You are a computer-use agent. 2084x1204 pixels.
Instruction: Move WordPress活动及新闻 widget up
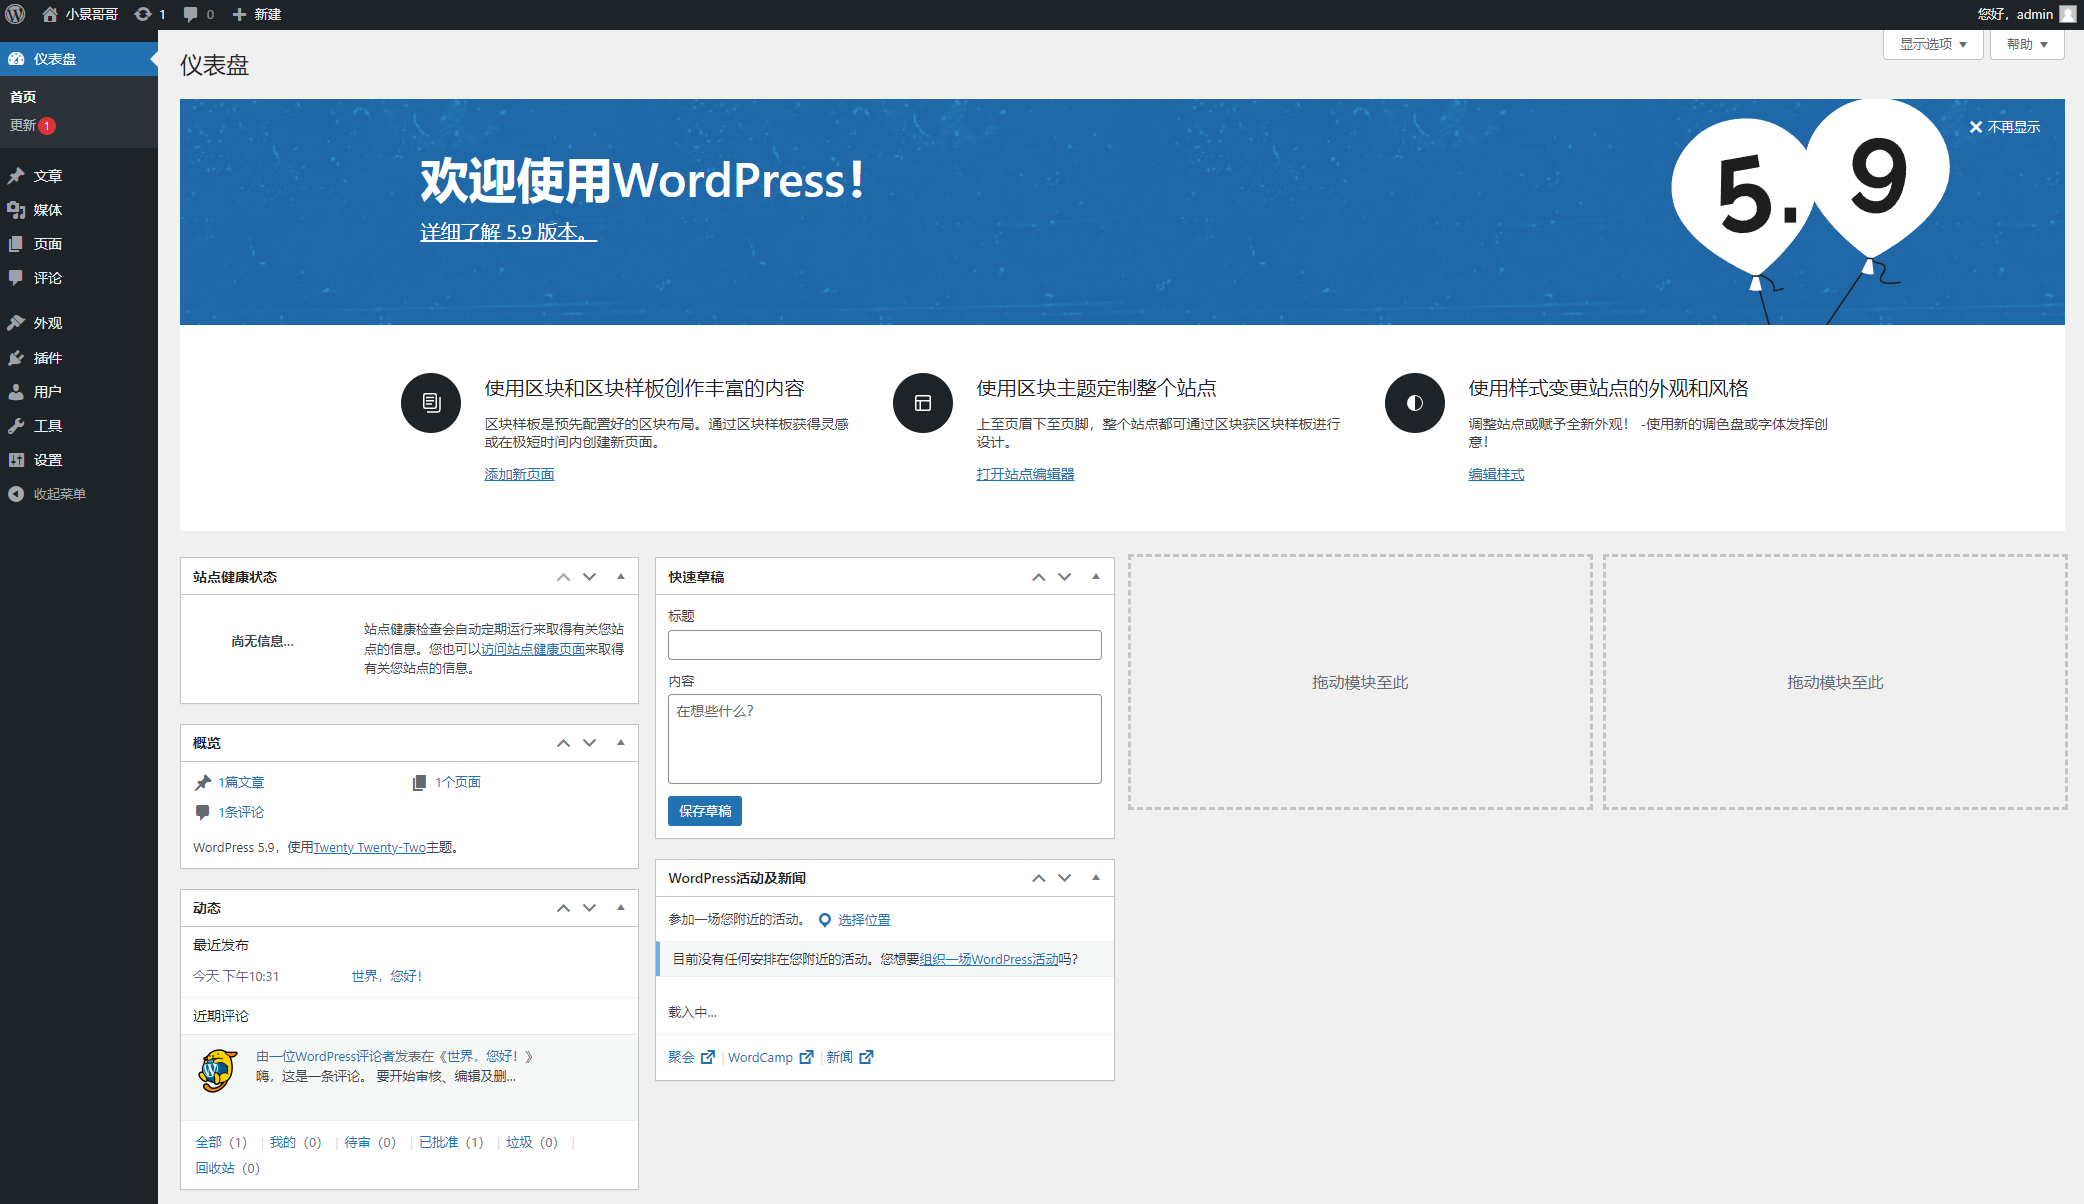tap(1038, 878)
